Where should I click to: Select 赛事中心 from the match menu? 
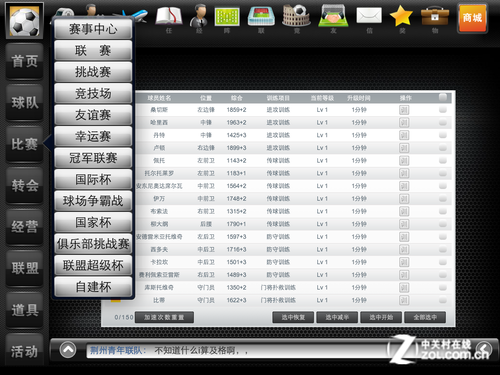click(x=93, y=29)
